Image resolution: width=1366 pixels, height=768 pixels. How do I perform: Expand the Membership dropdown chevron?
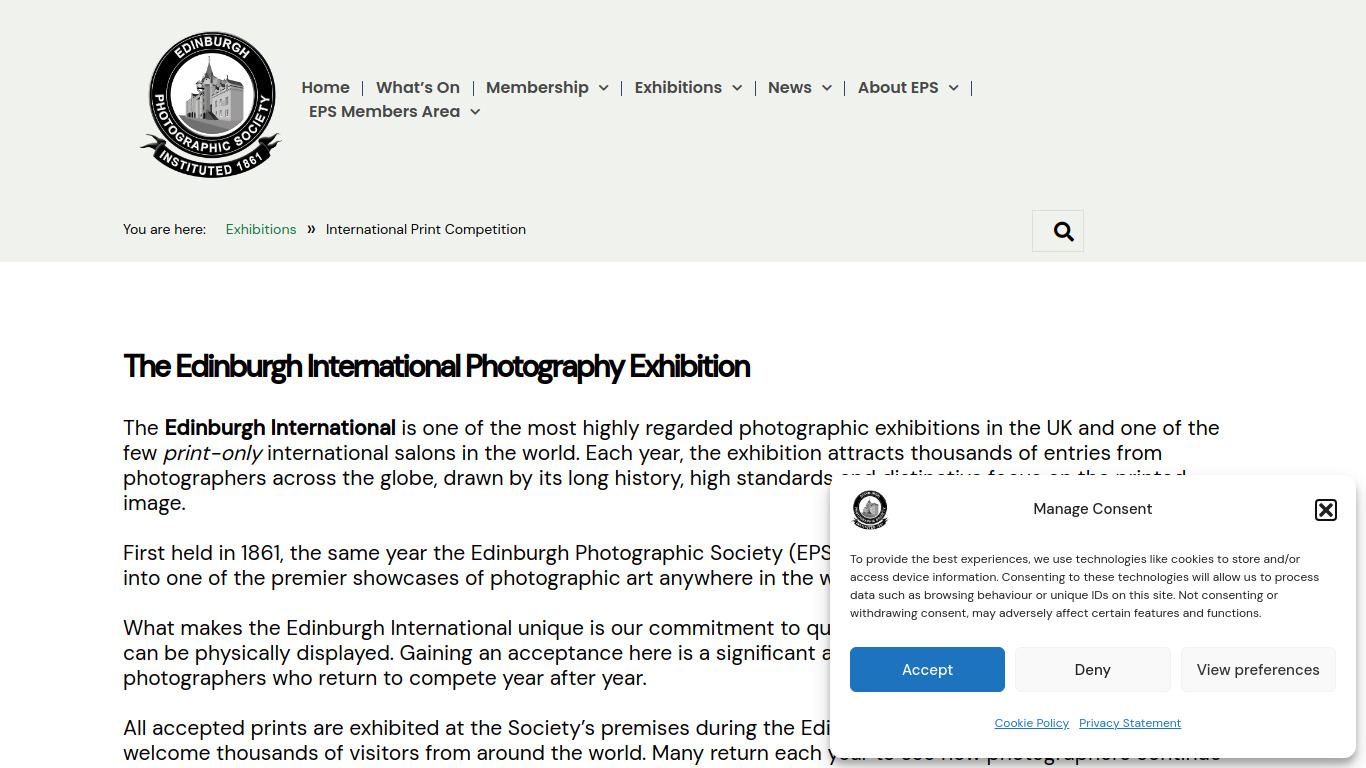604,88
